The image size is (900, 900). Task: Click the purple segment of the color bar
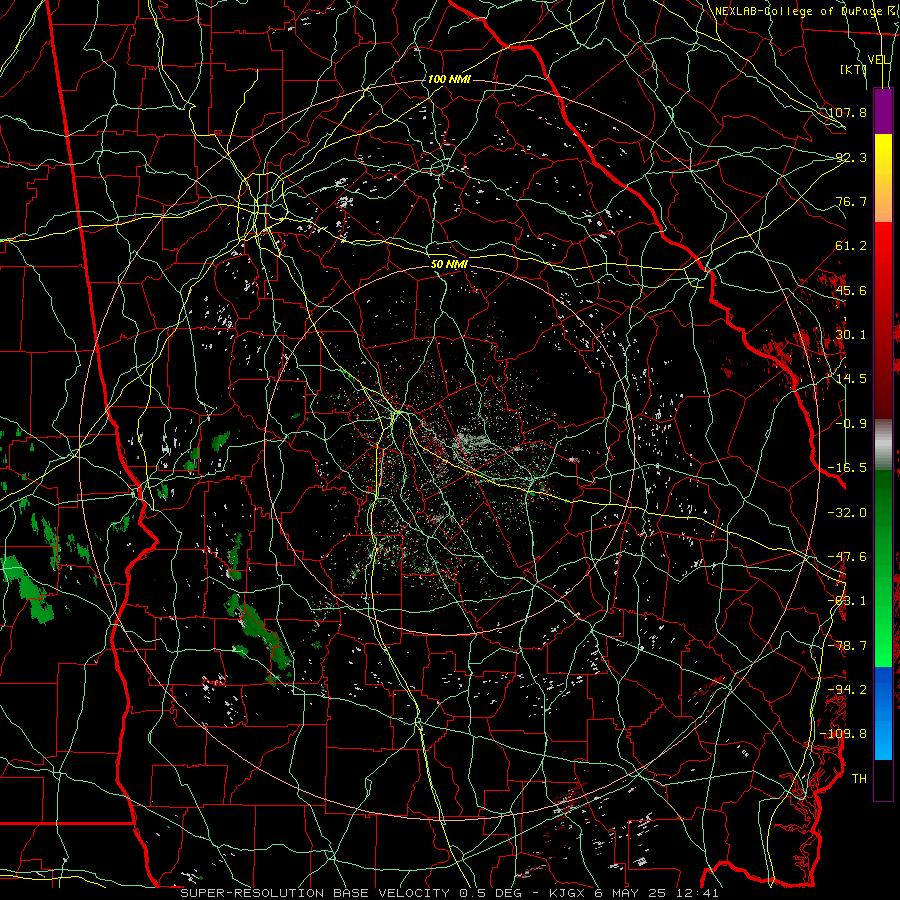[x=883, y=111]
